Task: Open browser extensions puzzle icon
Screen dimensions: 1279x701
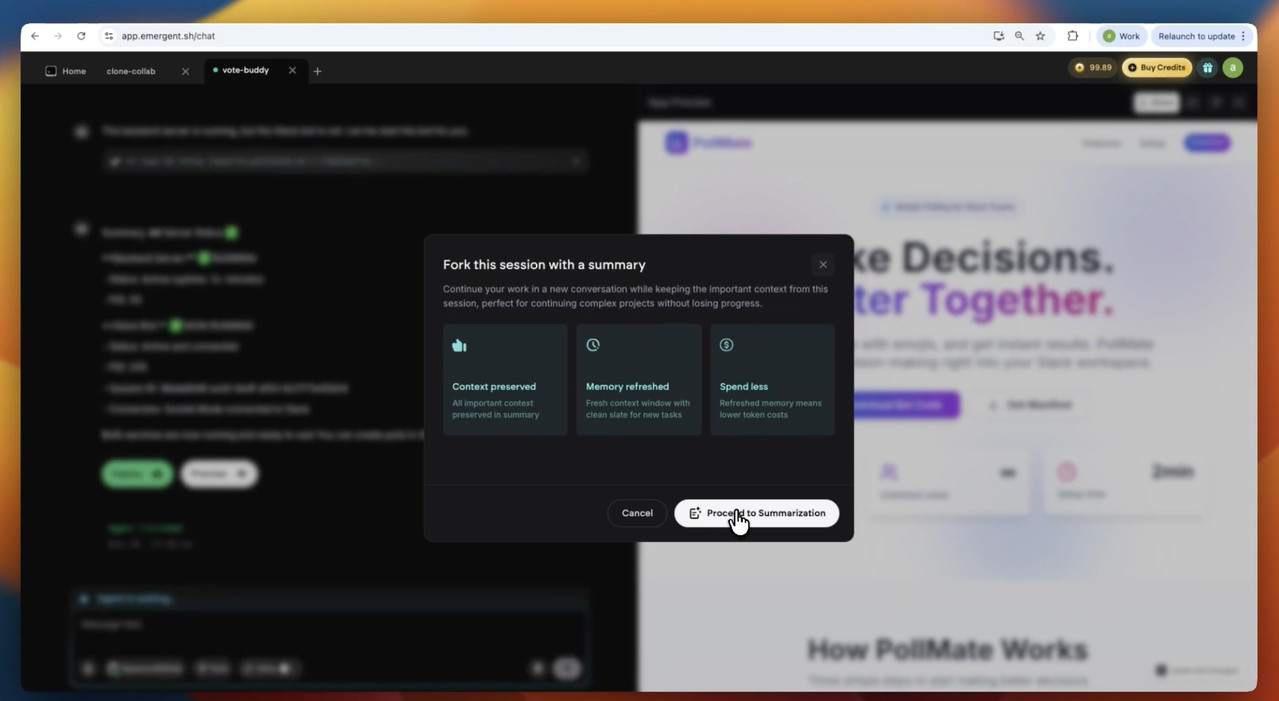Action: (1073, 36)
